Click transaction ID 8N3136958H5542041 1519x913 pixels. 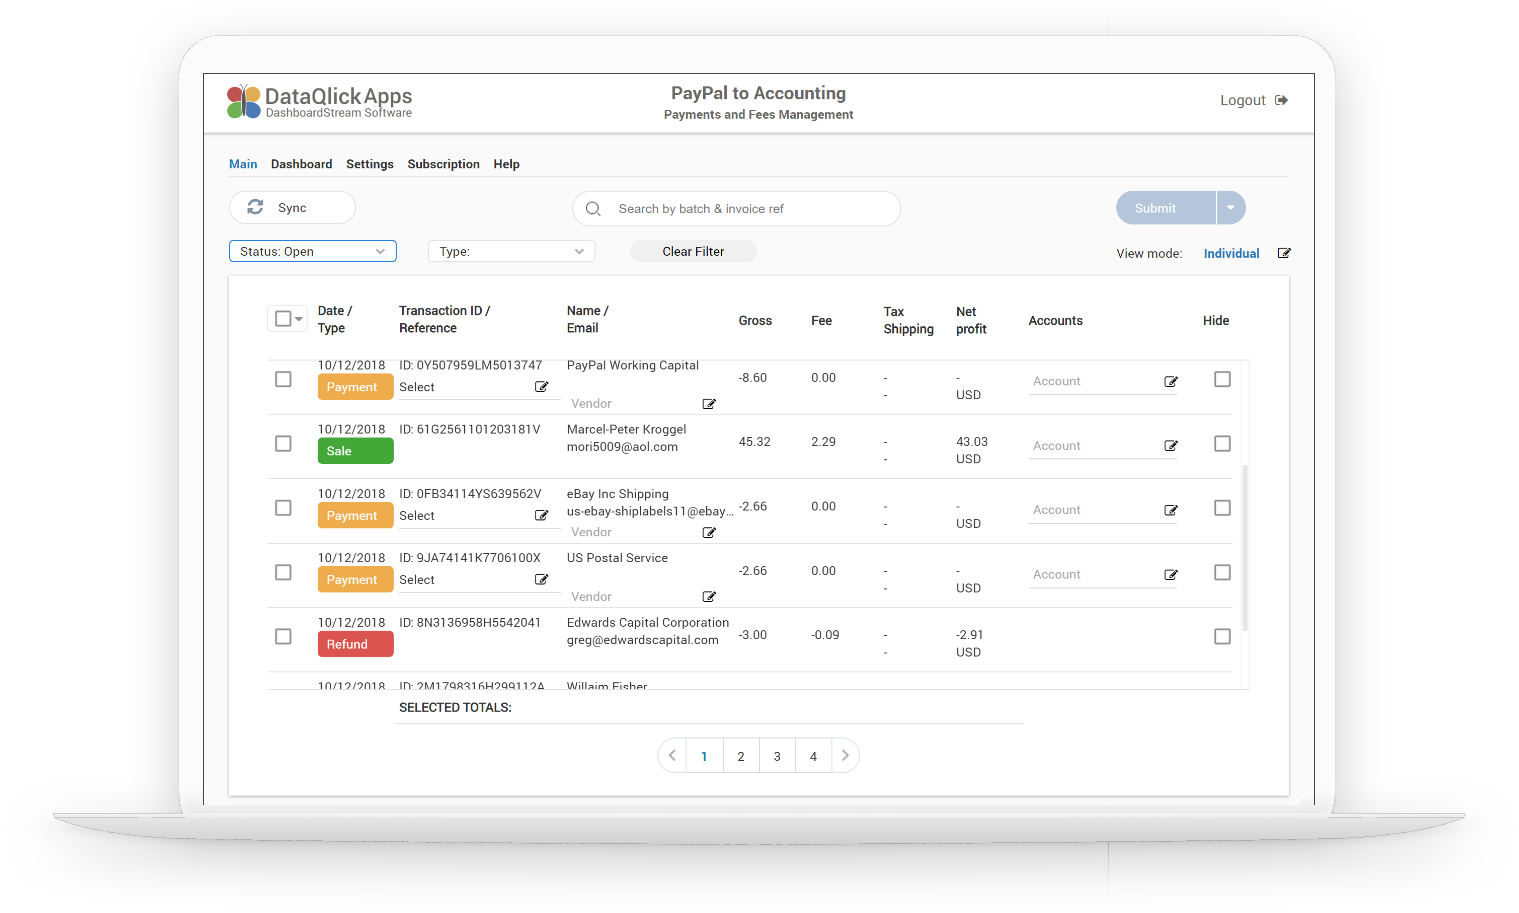[470, 622]
